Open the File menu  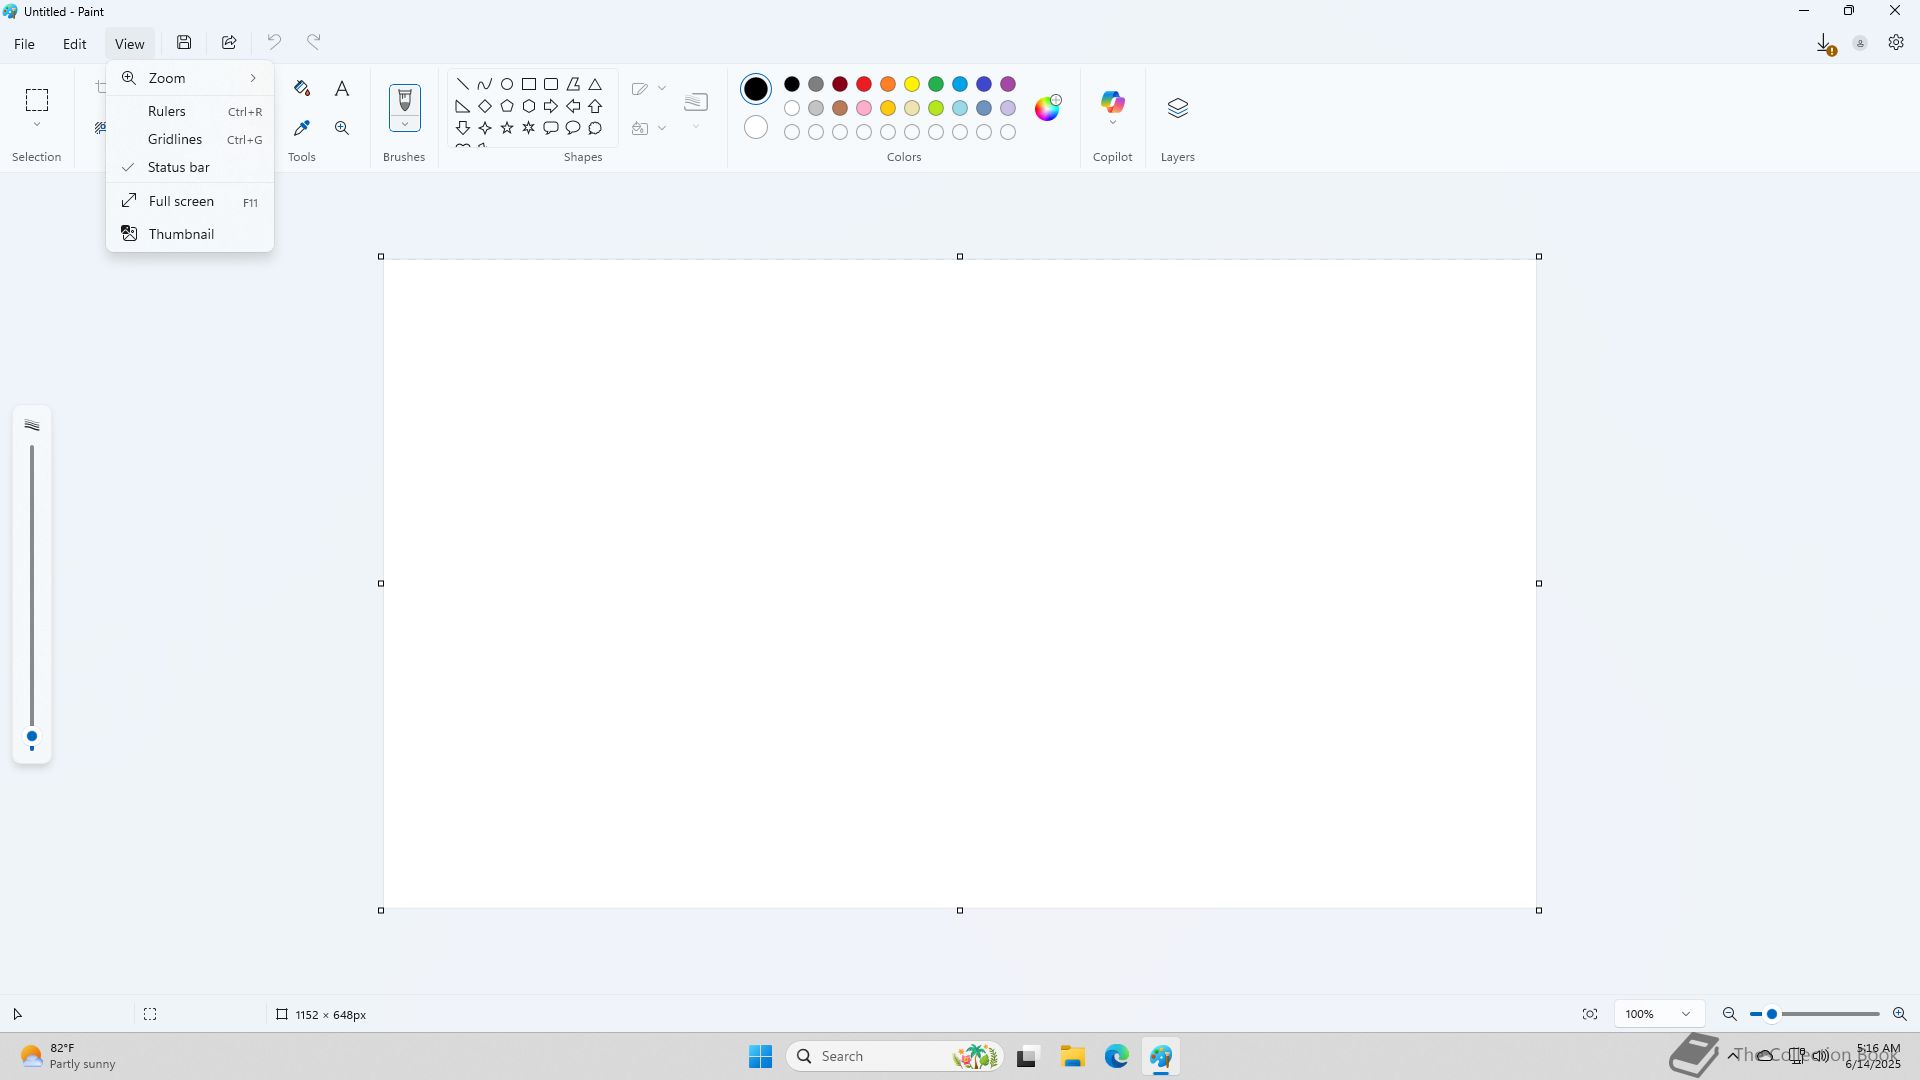(x=24, y=44)
